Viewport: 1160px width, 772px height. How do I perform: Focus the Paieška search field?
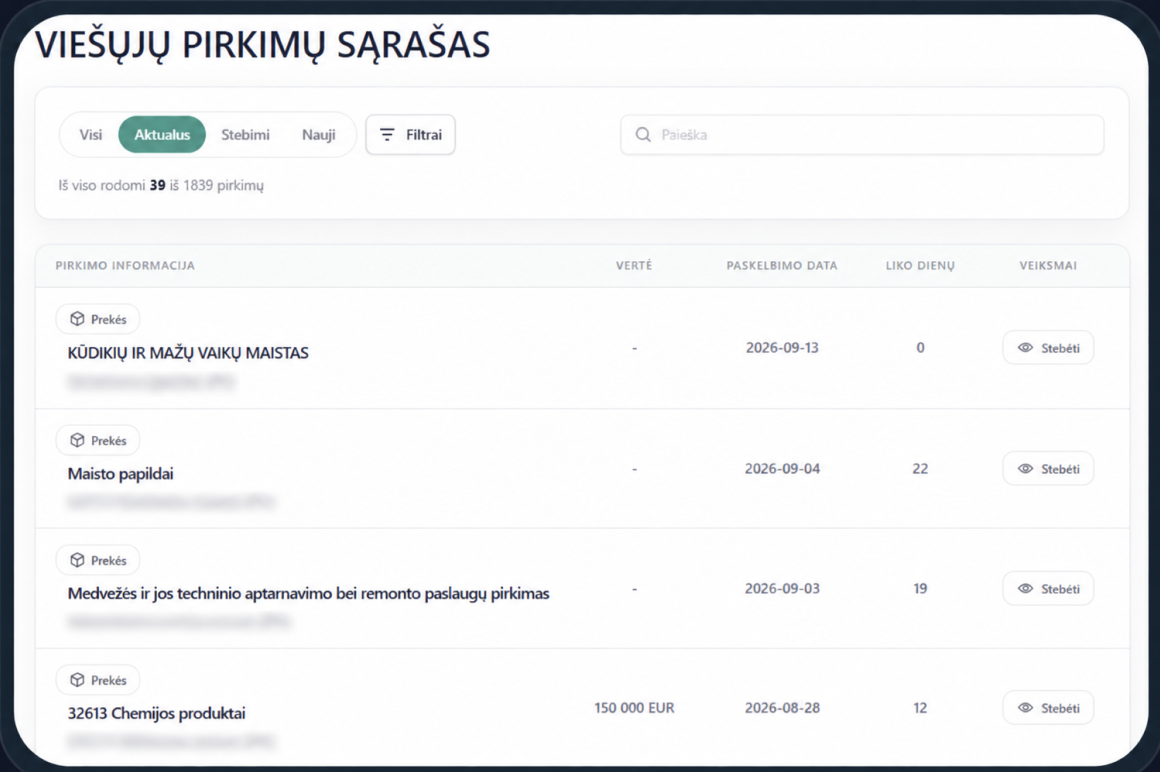(x=862, y=135)
